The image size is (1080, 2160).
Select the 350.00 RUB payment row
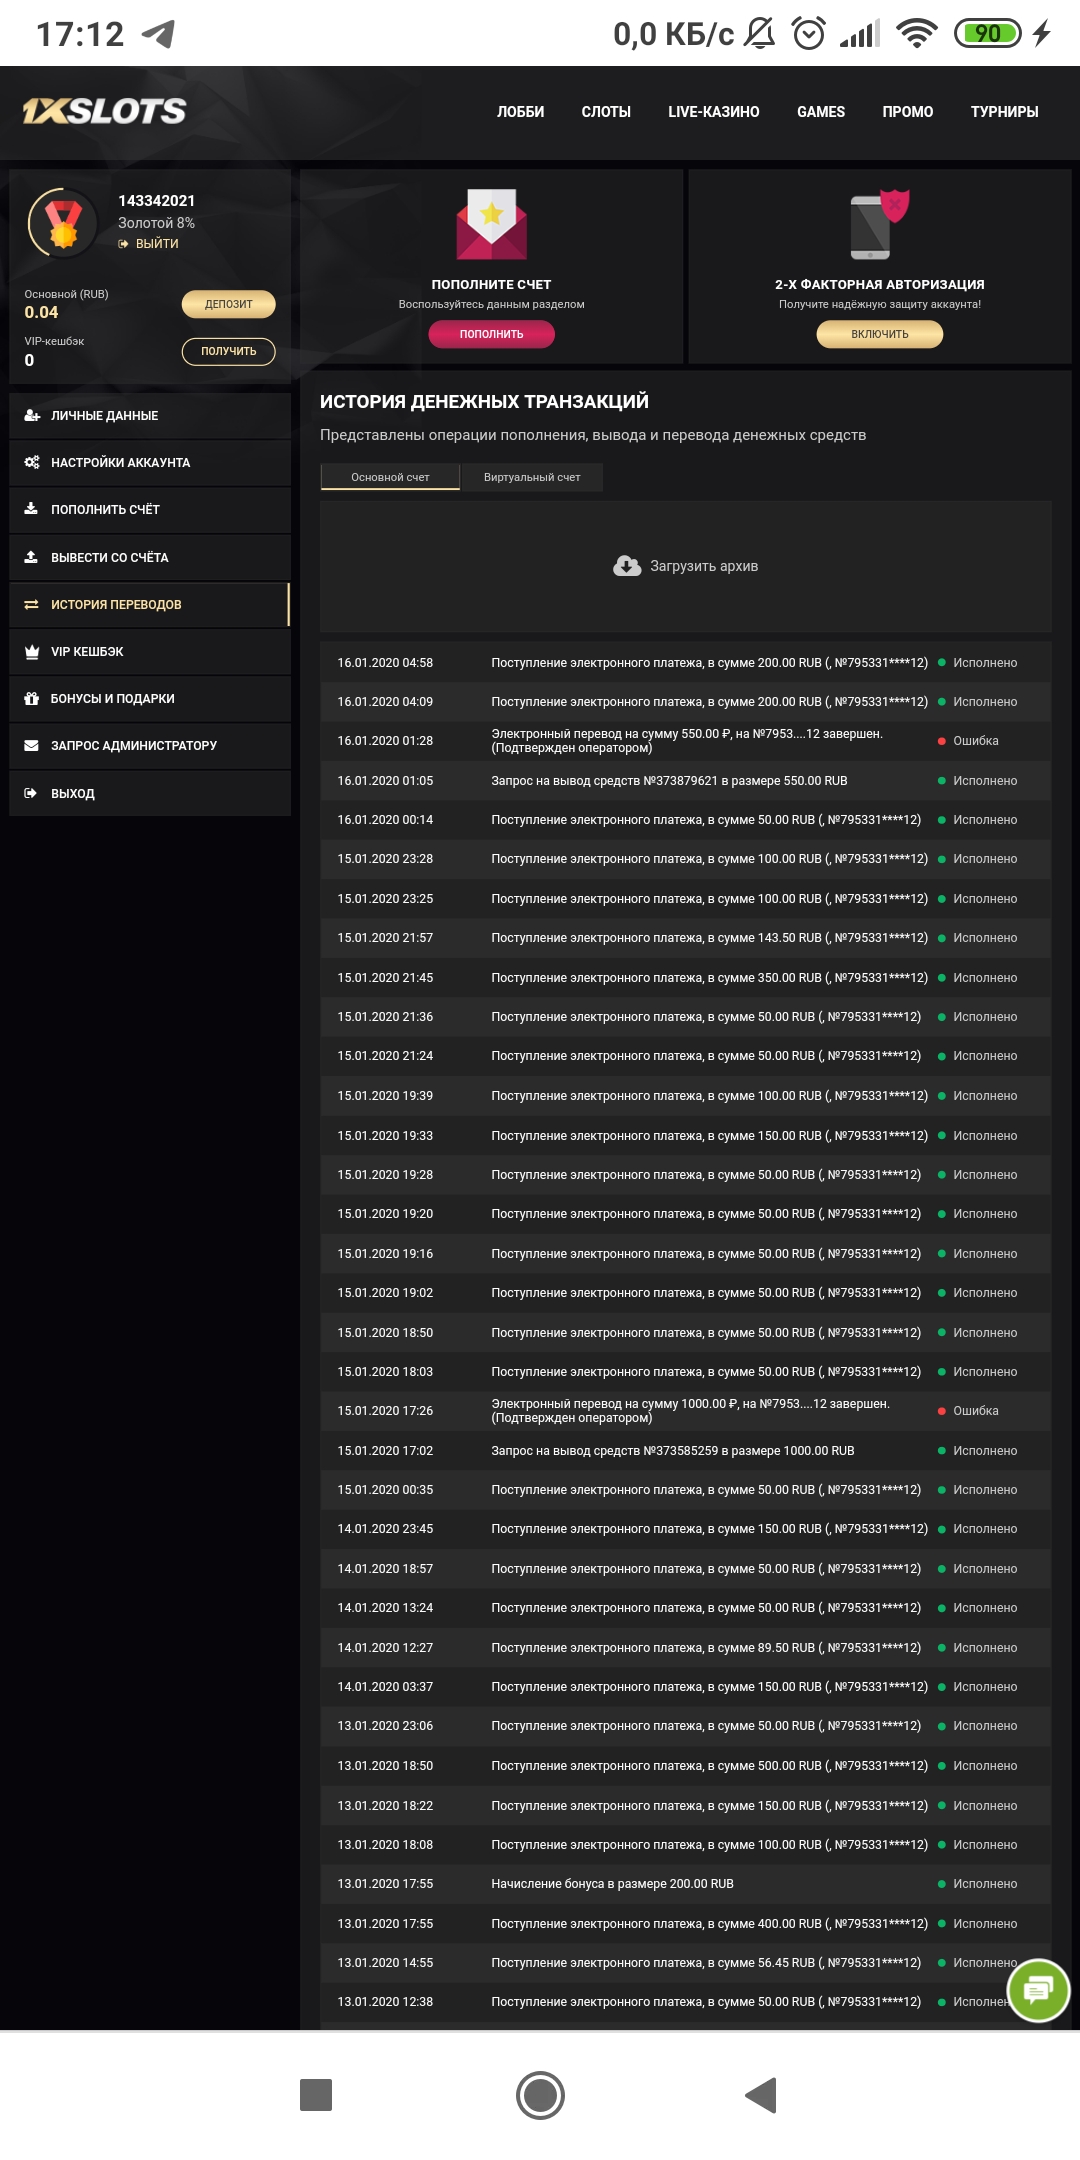(x=686, y=978)
